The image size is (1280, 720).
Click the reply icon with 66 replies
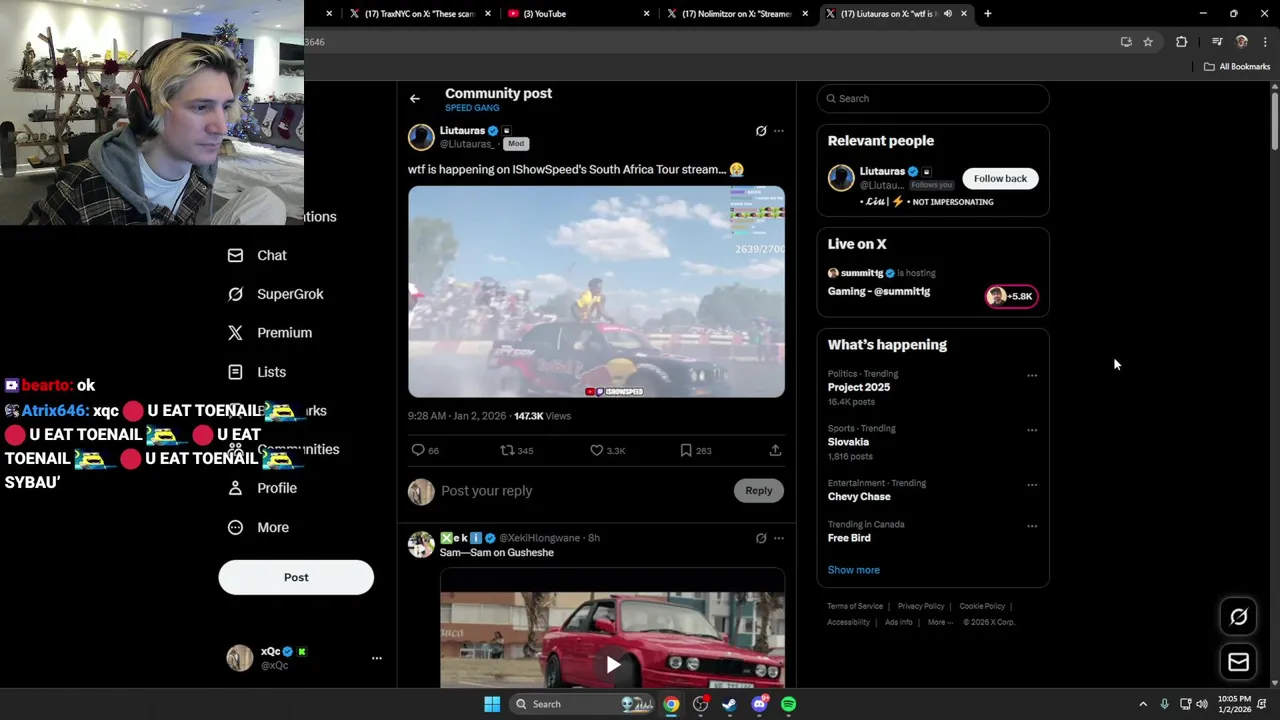pyautogui.click(x=418, y=450)
